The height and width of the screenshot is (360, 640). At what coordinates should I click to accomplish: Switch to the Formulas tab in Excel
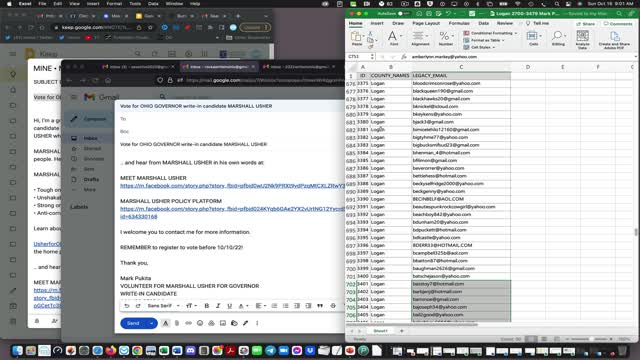coord(459,23)
